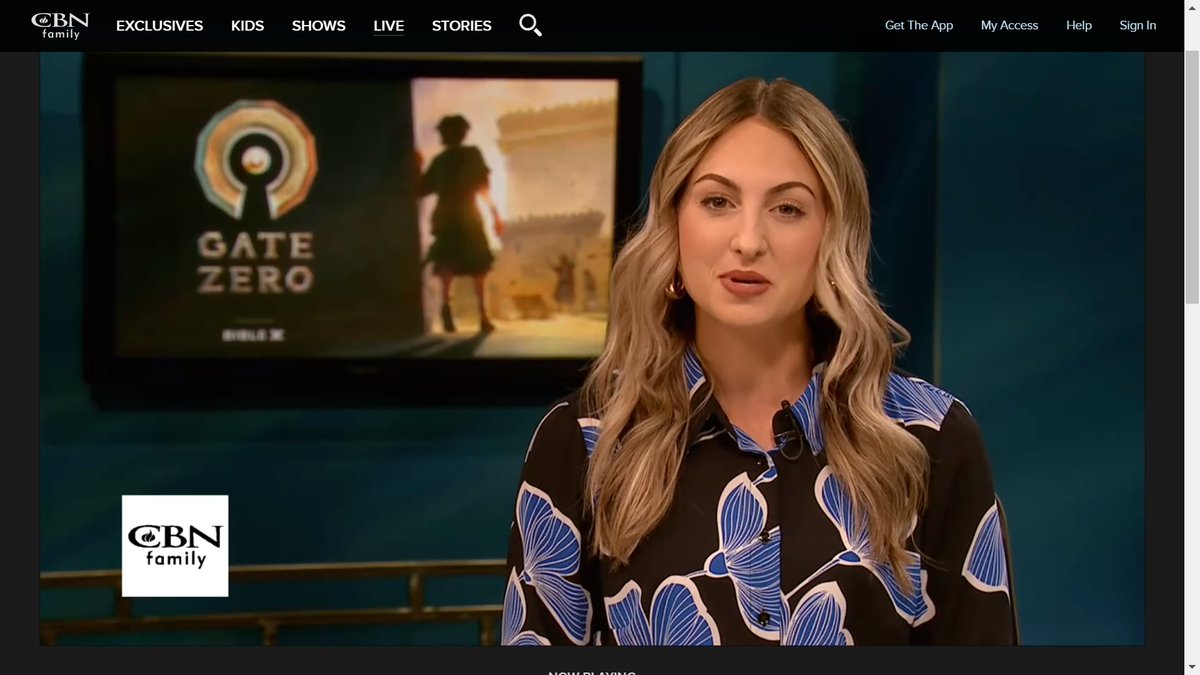Click Sign In

coord(1137,25)
